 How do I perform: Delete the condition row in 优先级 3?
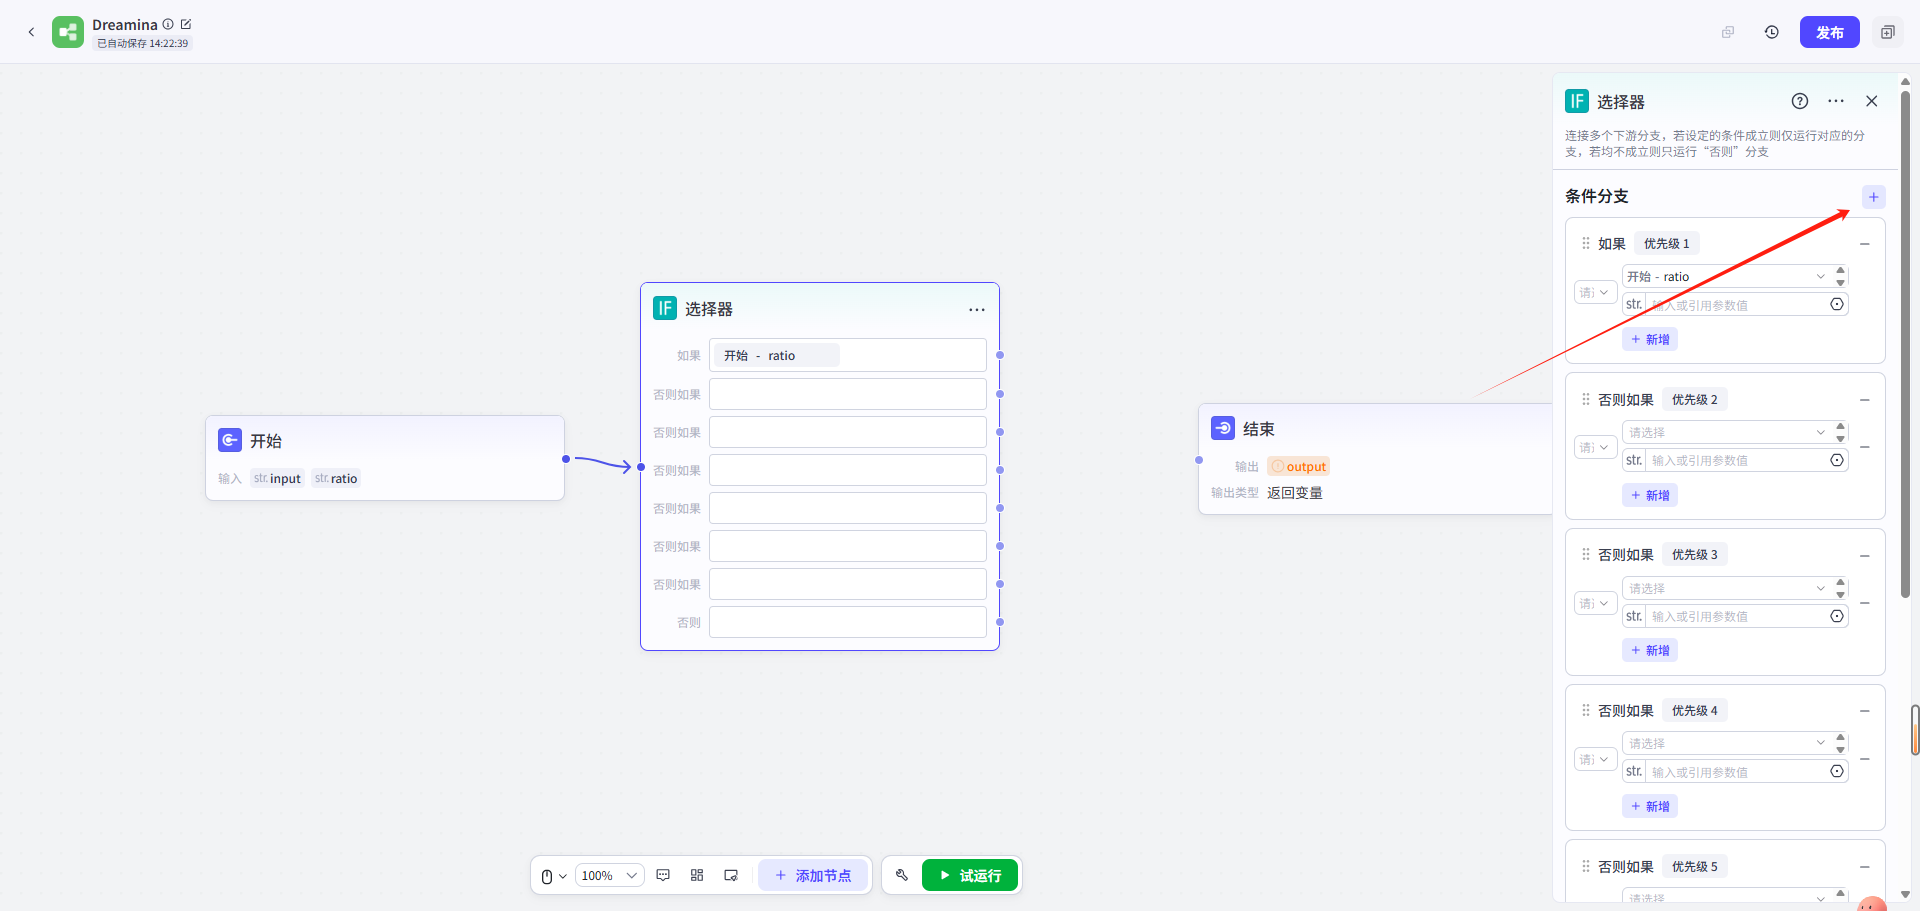pos(1865,603)
